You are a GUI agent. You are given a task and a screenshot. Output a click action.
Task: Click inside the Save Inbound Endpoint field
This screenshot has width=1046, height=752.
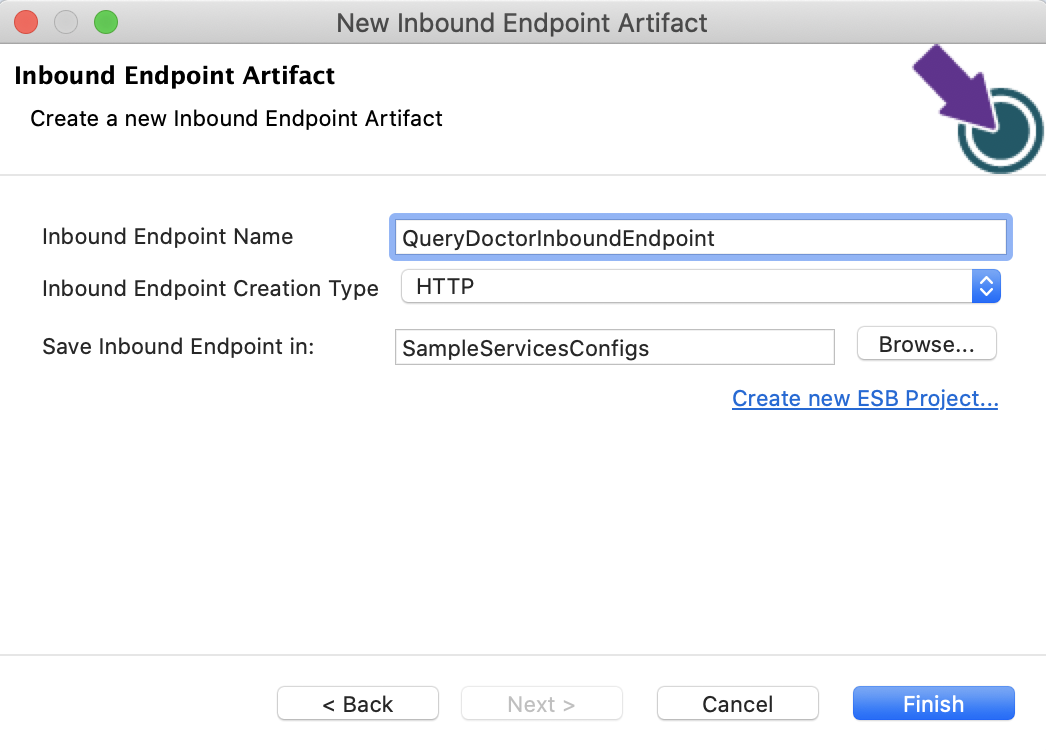coord(614,347)
